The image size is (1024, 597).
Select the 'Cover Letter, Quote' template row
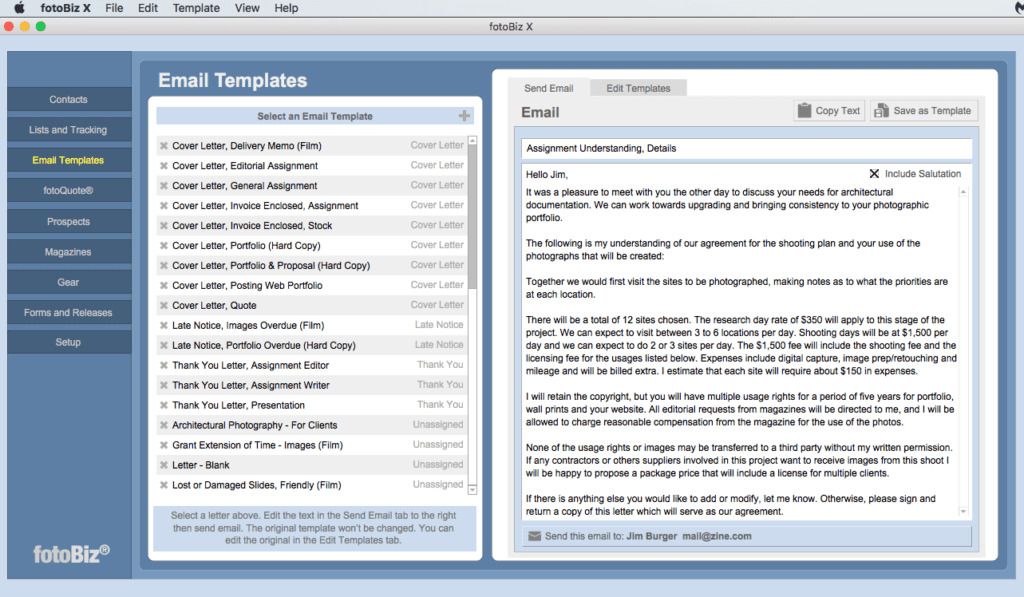[312, 305]
